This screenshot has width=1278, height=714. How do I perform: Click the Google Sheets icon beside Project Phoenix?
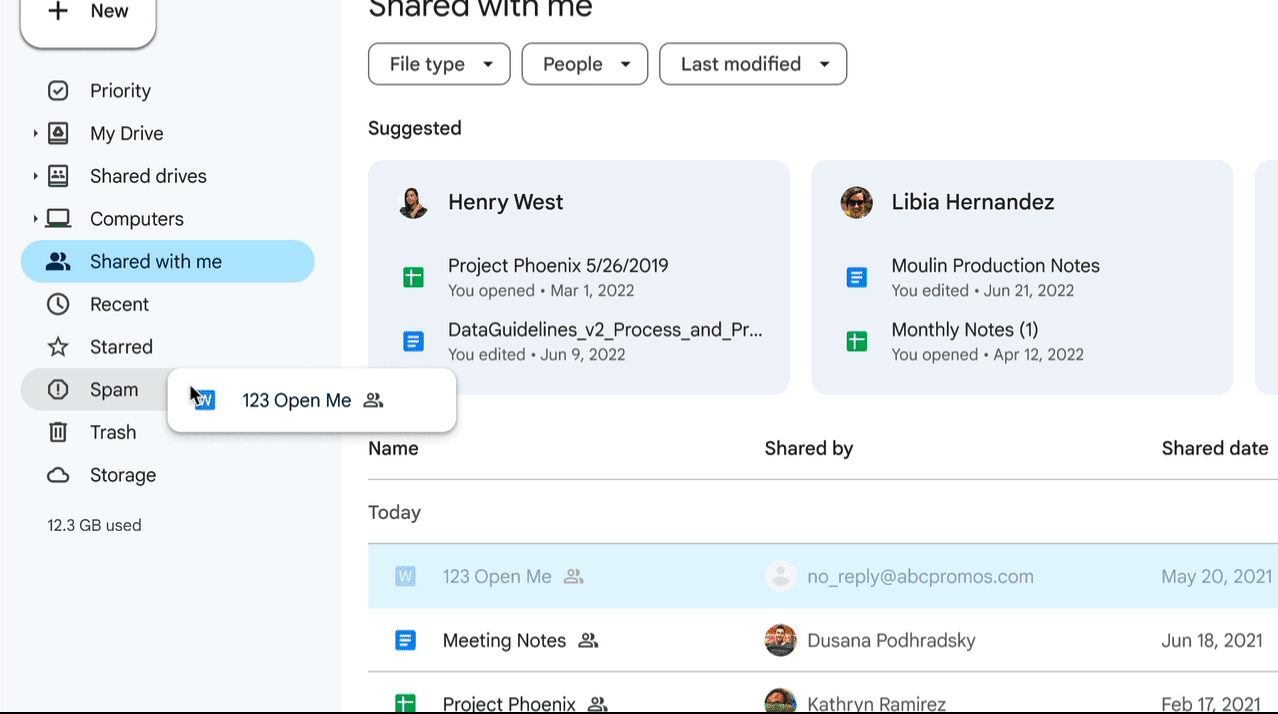tap(405, 702)
